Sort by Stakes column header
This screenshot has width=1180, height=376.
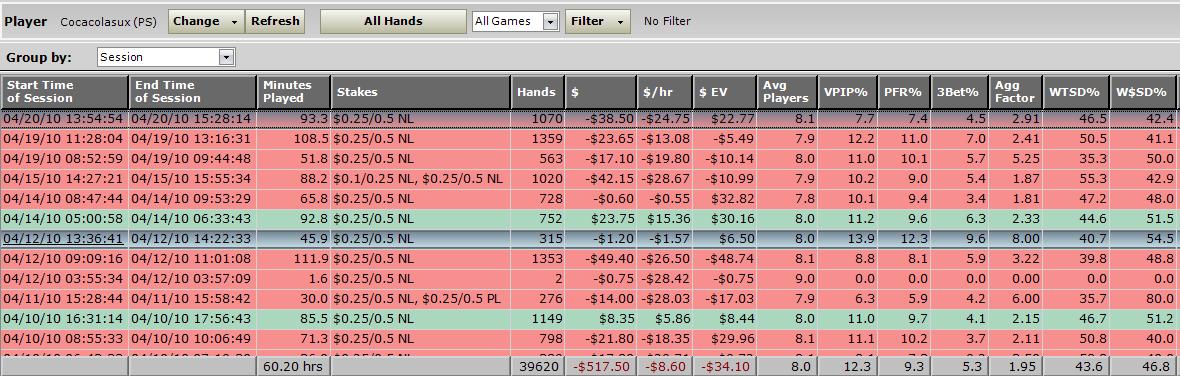(x=421, y=92)
